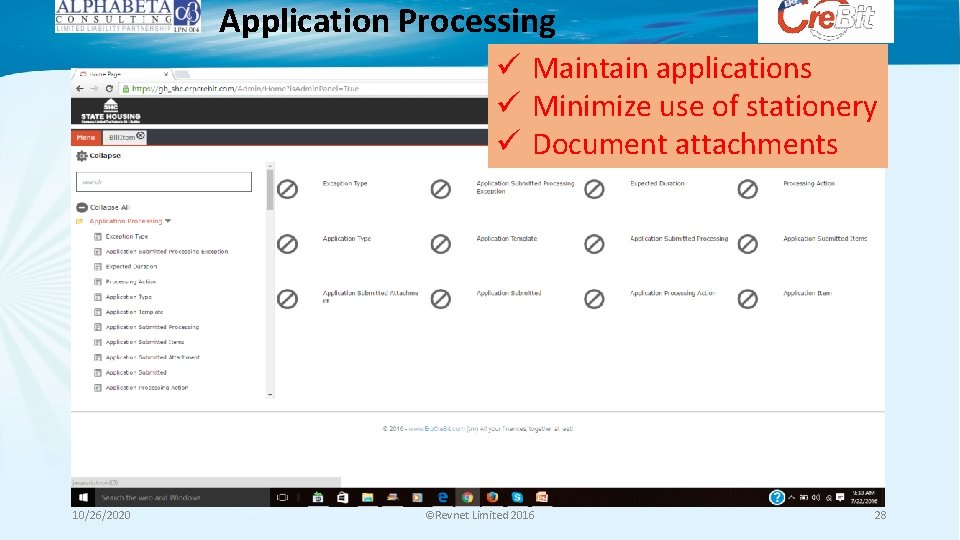This screenshot has height=540, width=960.
Task: Click Application Submitted Processing tile icon
Action: 594,244
